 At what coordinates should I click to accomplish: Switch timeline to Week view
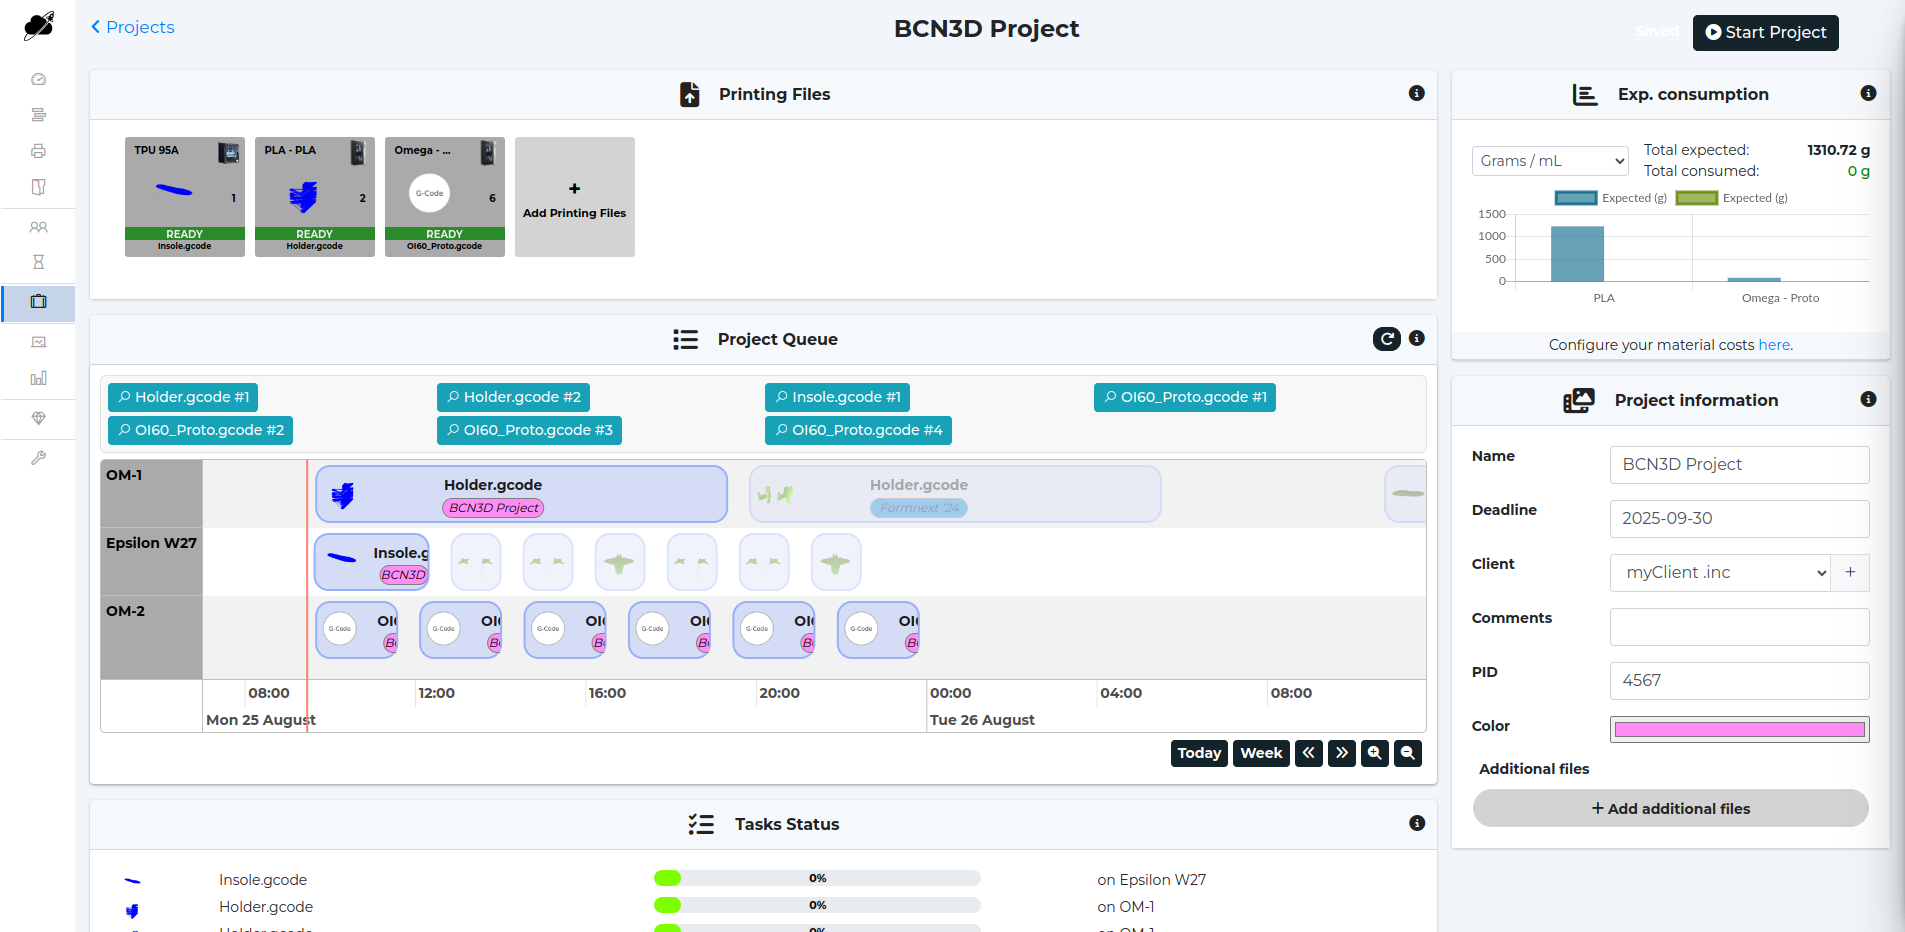pos(1261,753)
